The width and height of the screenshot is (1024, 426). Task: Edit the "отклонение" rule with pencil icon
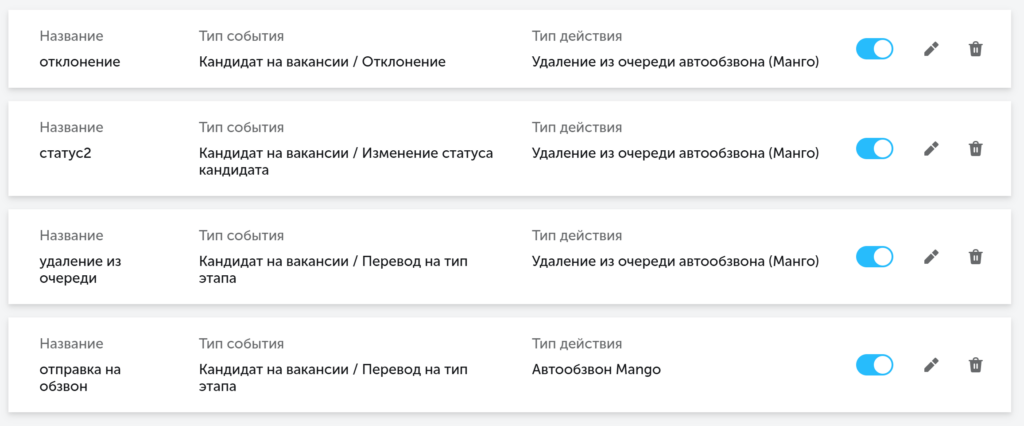click(x=931, y=49)
